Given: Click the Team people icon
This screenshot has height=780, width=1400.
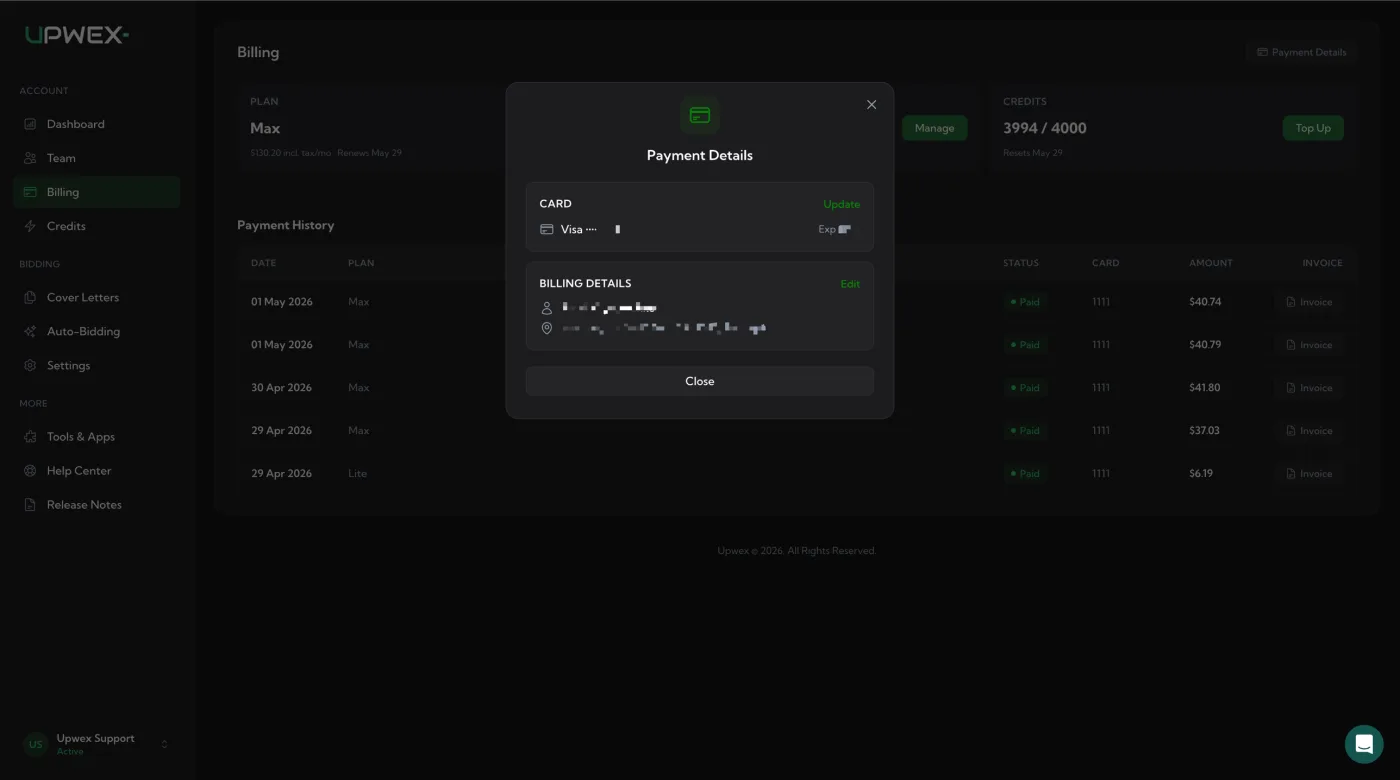Looking at the screenshot, I should pos(29,158).
